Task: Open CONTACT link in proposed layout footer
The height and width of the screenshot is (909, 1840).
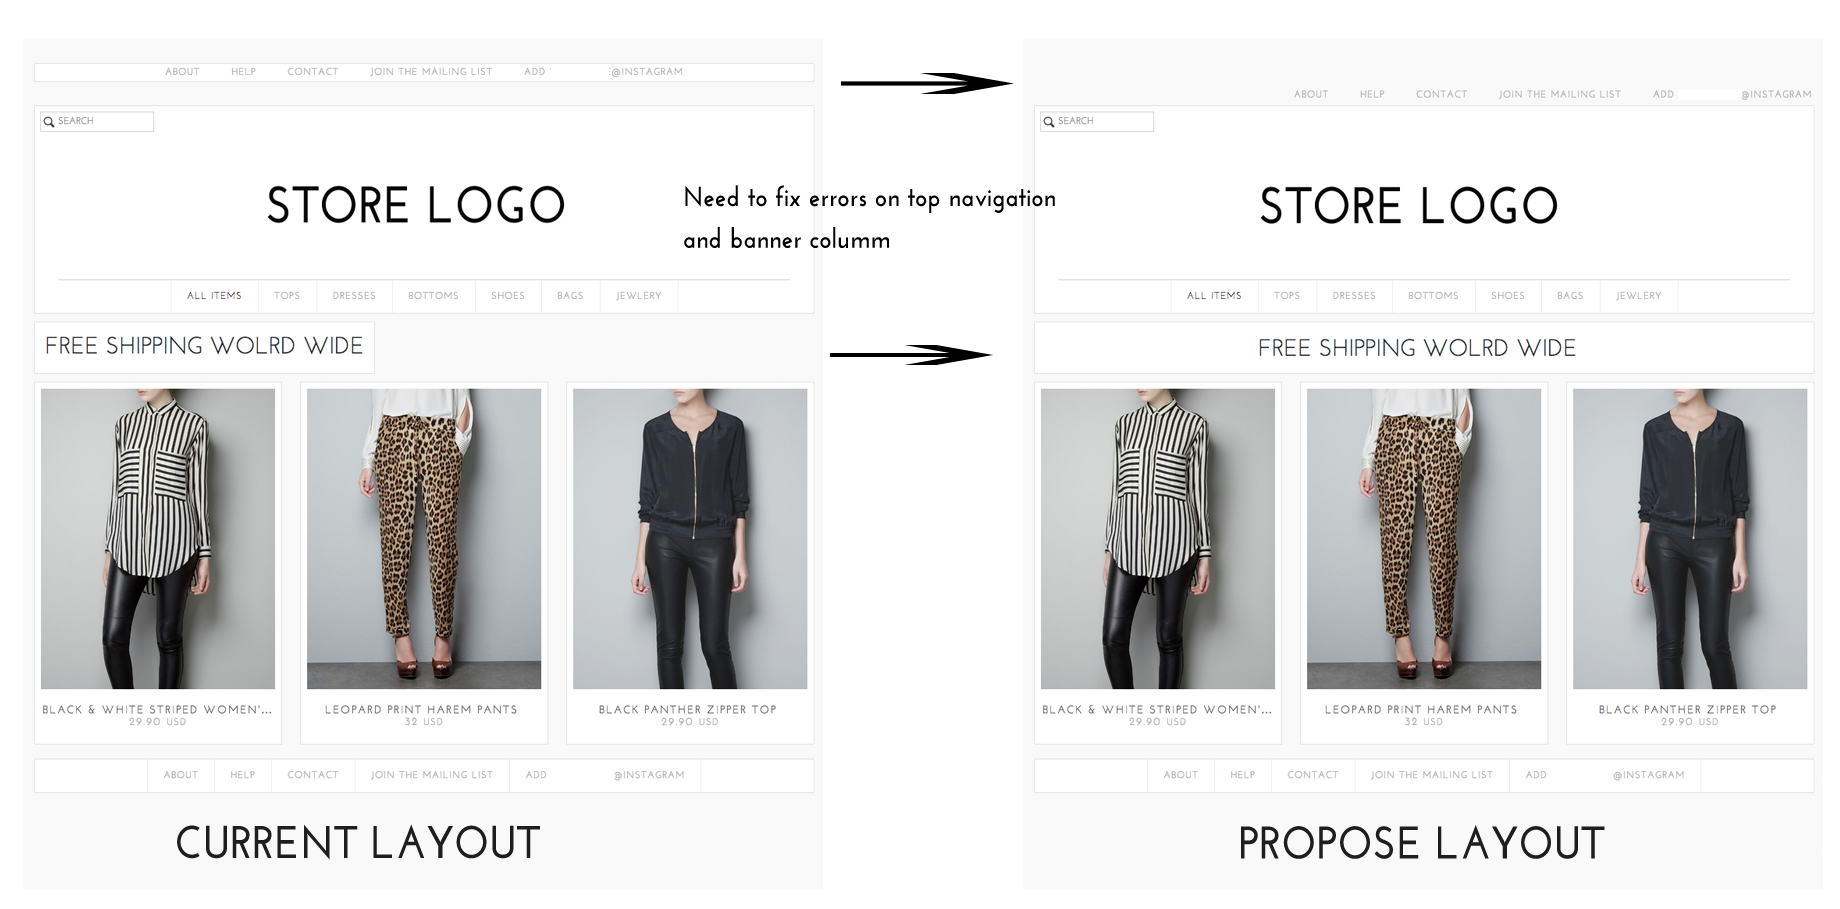Action: click(x=1312, y=775)
